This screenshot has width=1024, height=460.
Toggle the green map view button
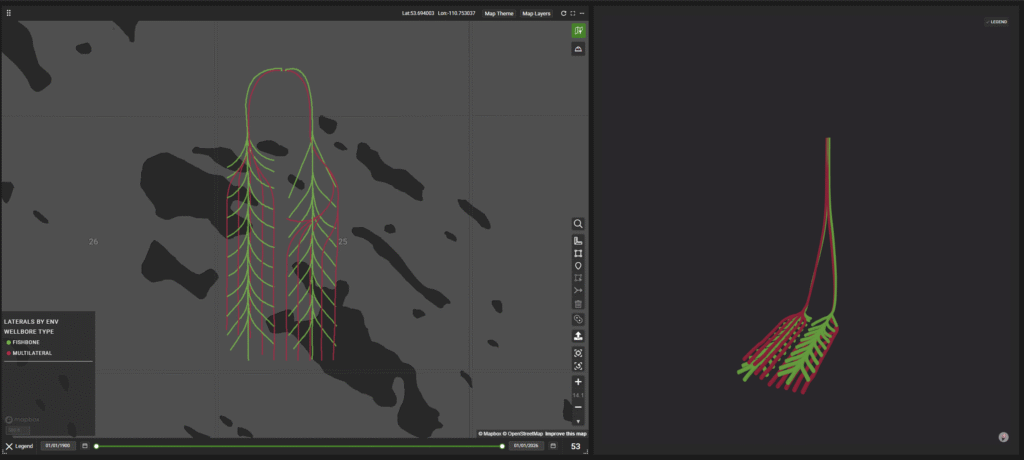578,31
